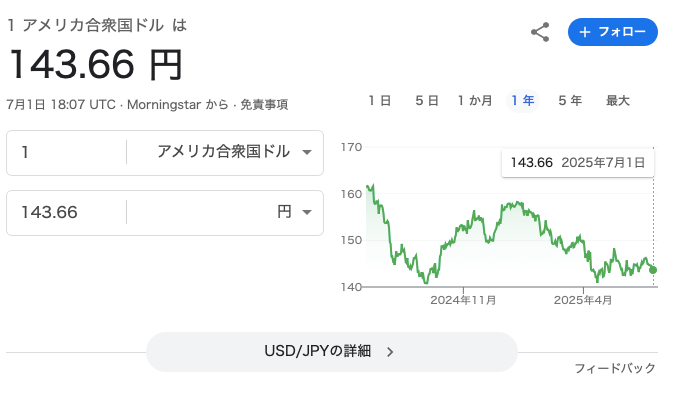Click the dollar amount input field showing 1
The width and height of the screenshot is (673, 408).
(x=67, y=152)
